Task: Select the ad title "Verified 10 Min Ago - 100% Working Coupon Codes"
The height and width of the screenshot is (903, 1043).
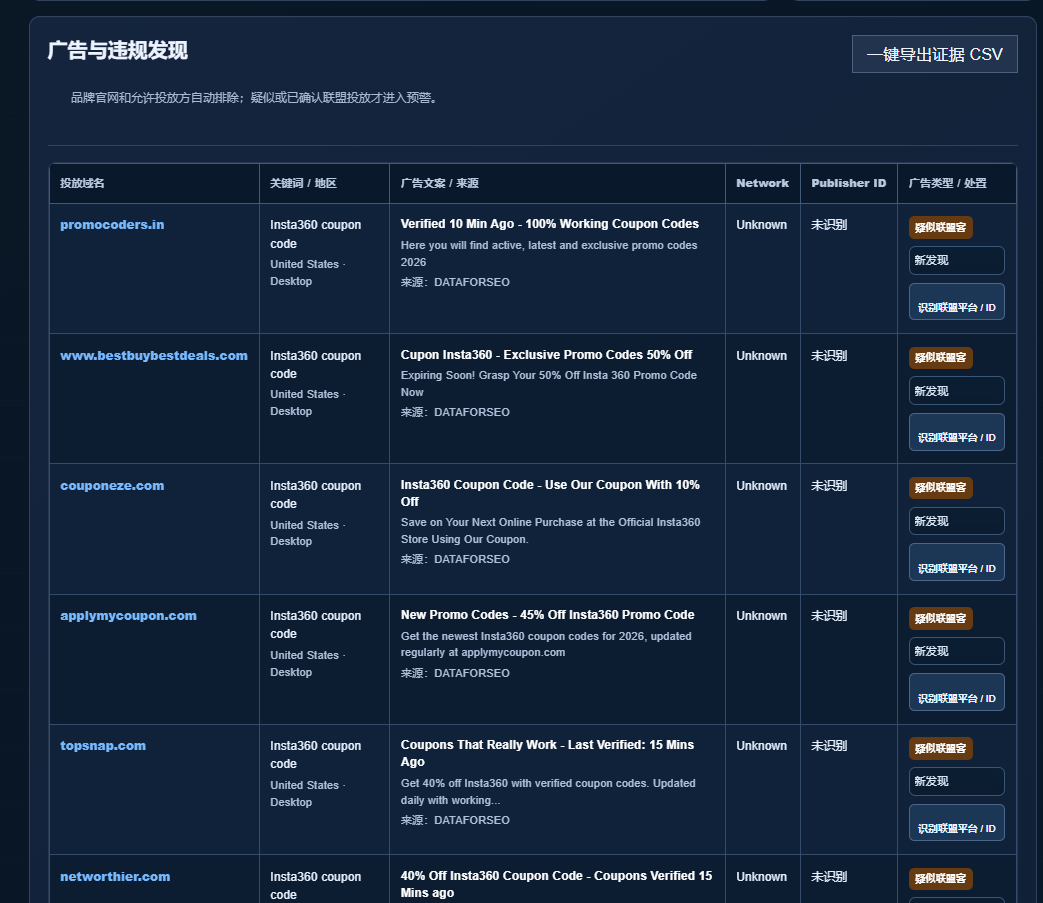Action: pos(549,224)
